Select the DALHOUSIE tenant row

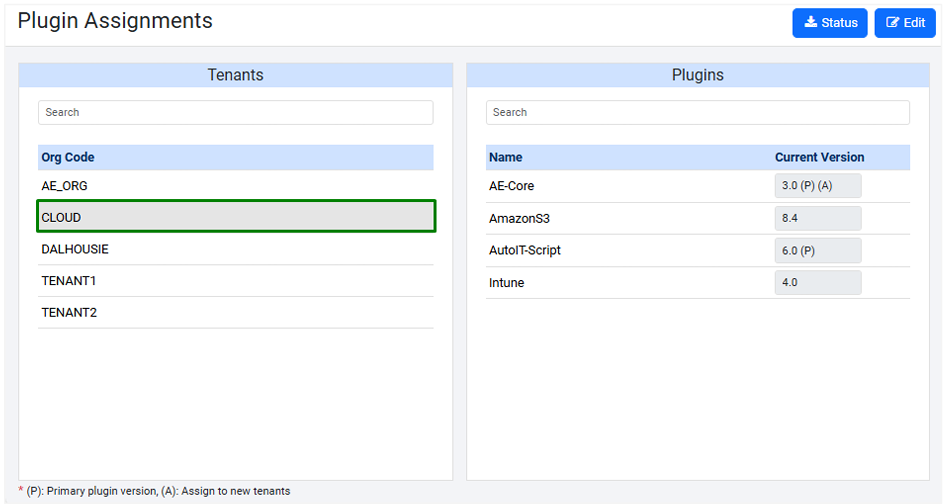tap(235, 249)
